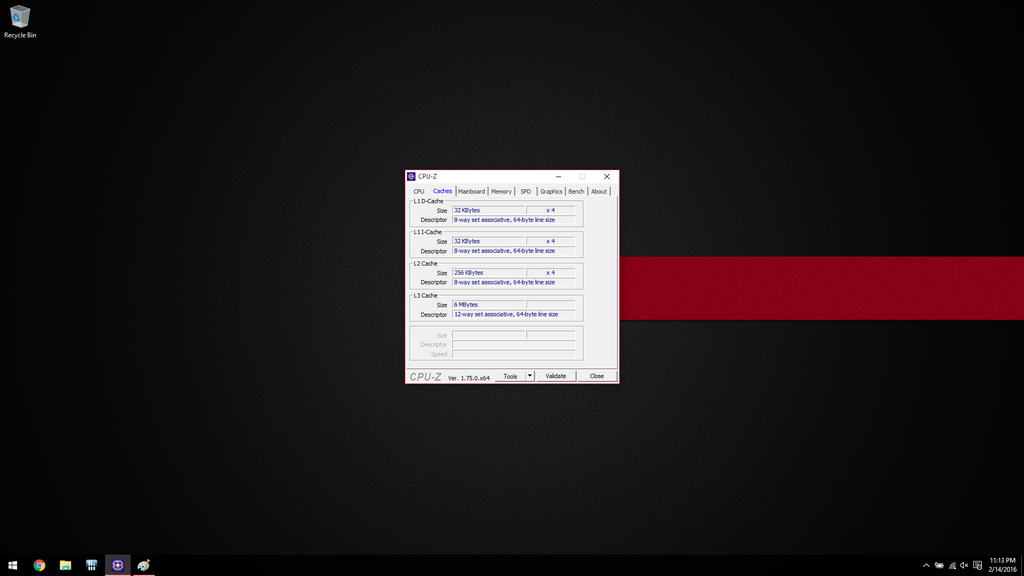
Task: Click the Tools button
Action: click(511, 376)
